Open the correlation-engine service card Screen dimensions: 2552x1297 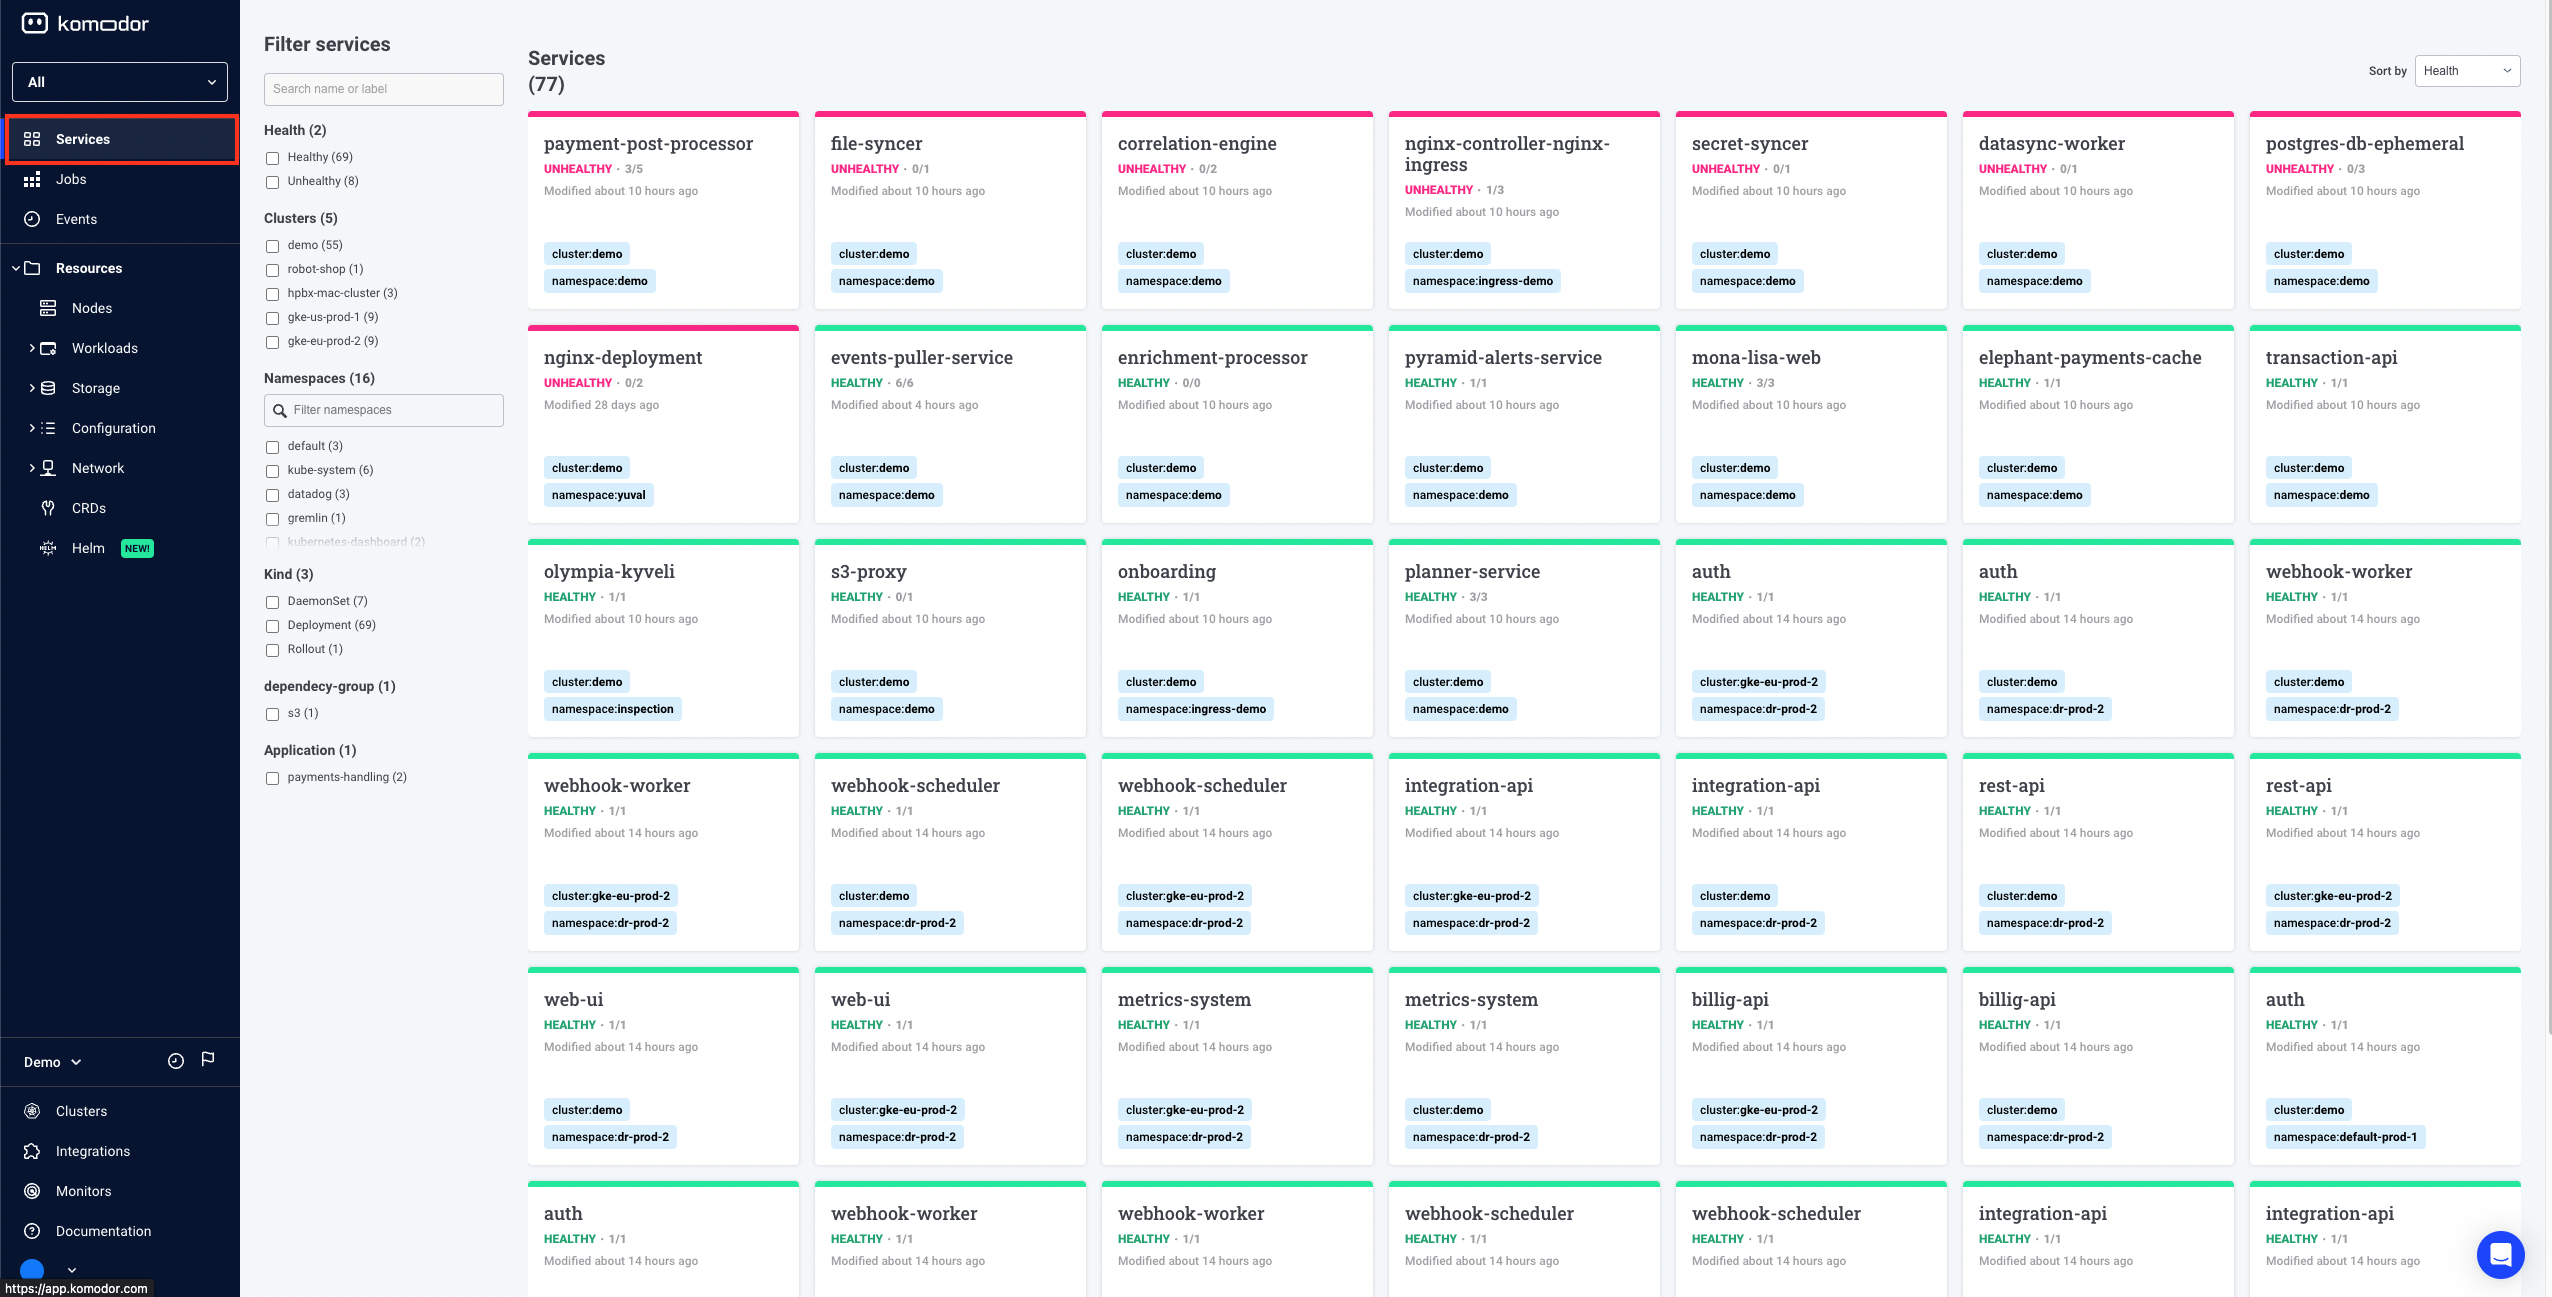(1237, 210)
